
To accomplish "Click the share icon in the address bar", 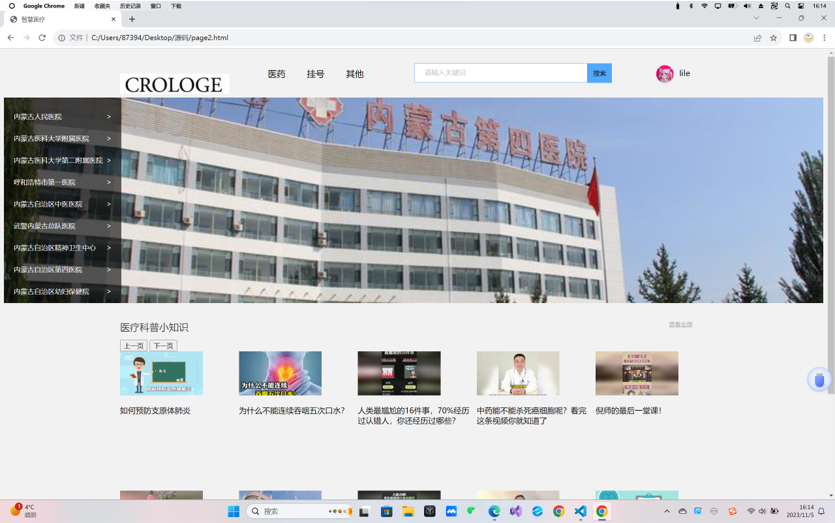I will pyautogui.click(x=757, y=38).
